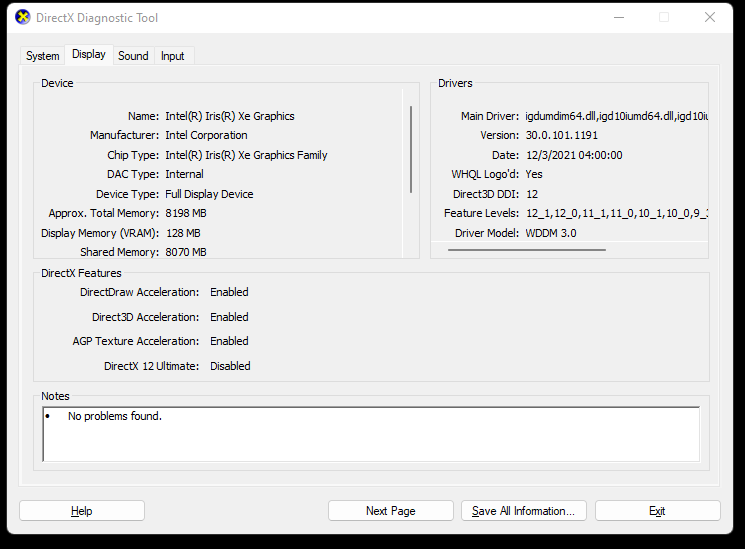Click DirectX 12 Ultimate 'Disabled' value
The image size is (745, 549).
pyautogui.click(x=230, y=366)
